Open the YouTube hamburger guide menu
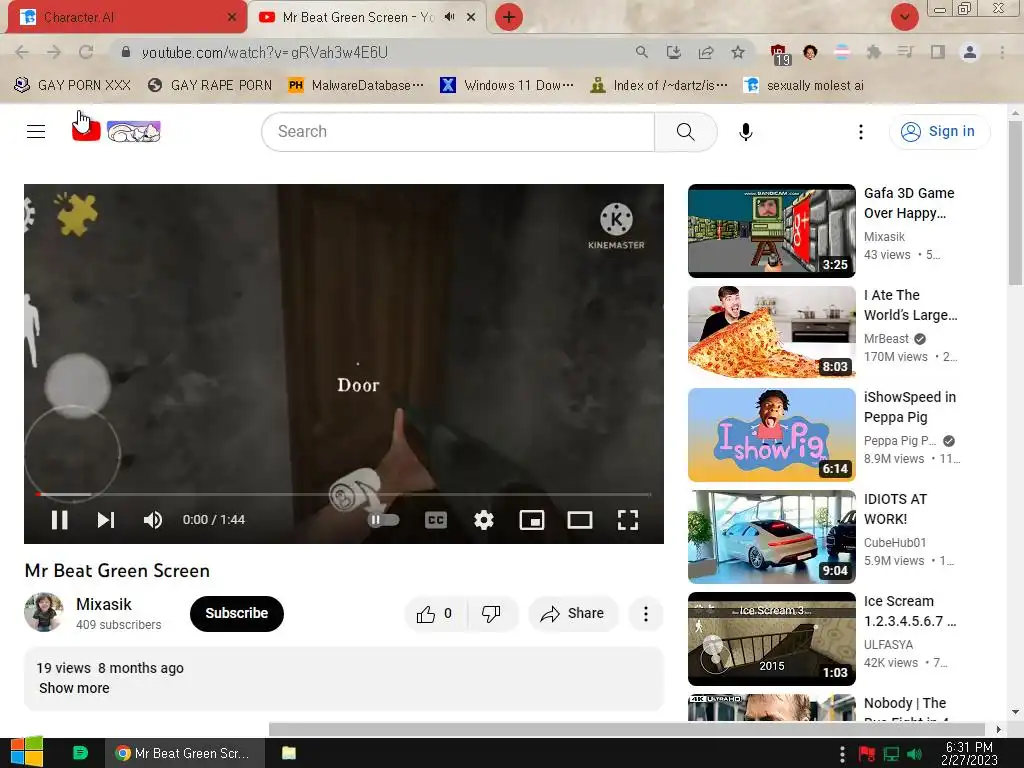This screenshot has height=768, width=1024. click(36, 131)
